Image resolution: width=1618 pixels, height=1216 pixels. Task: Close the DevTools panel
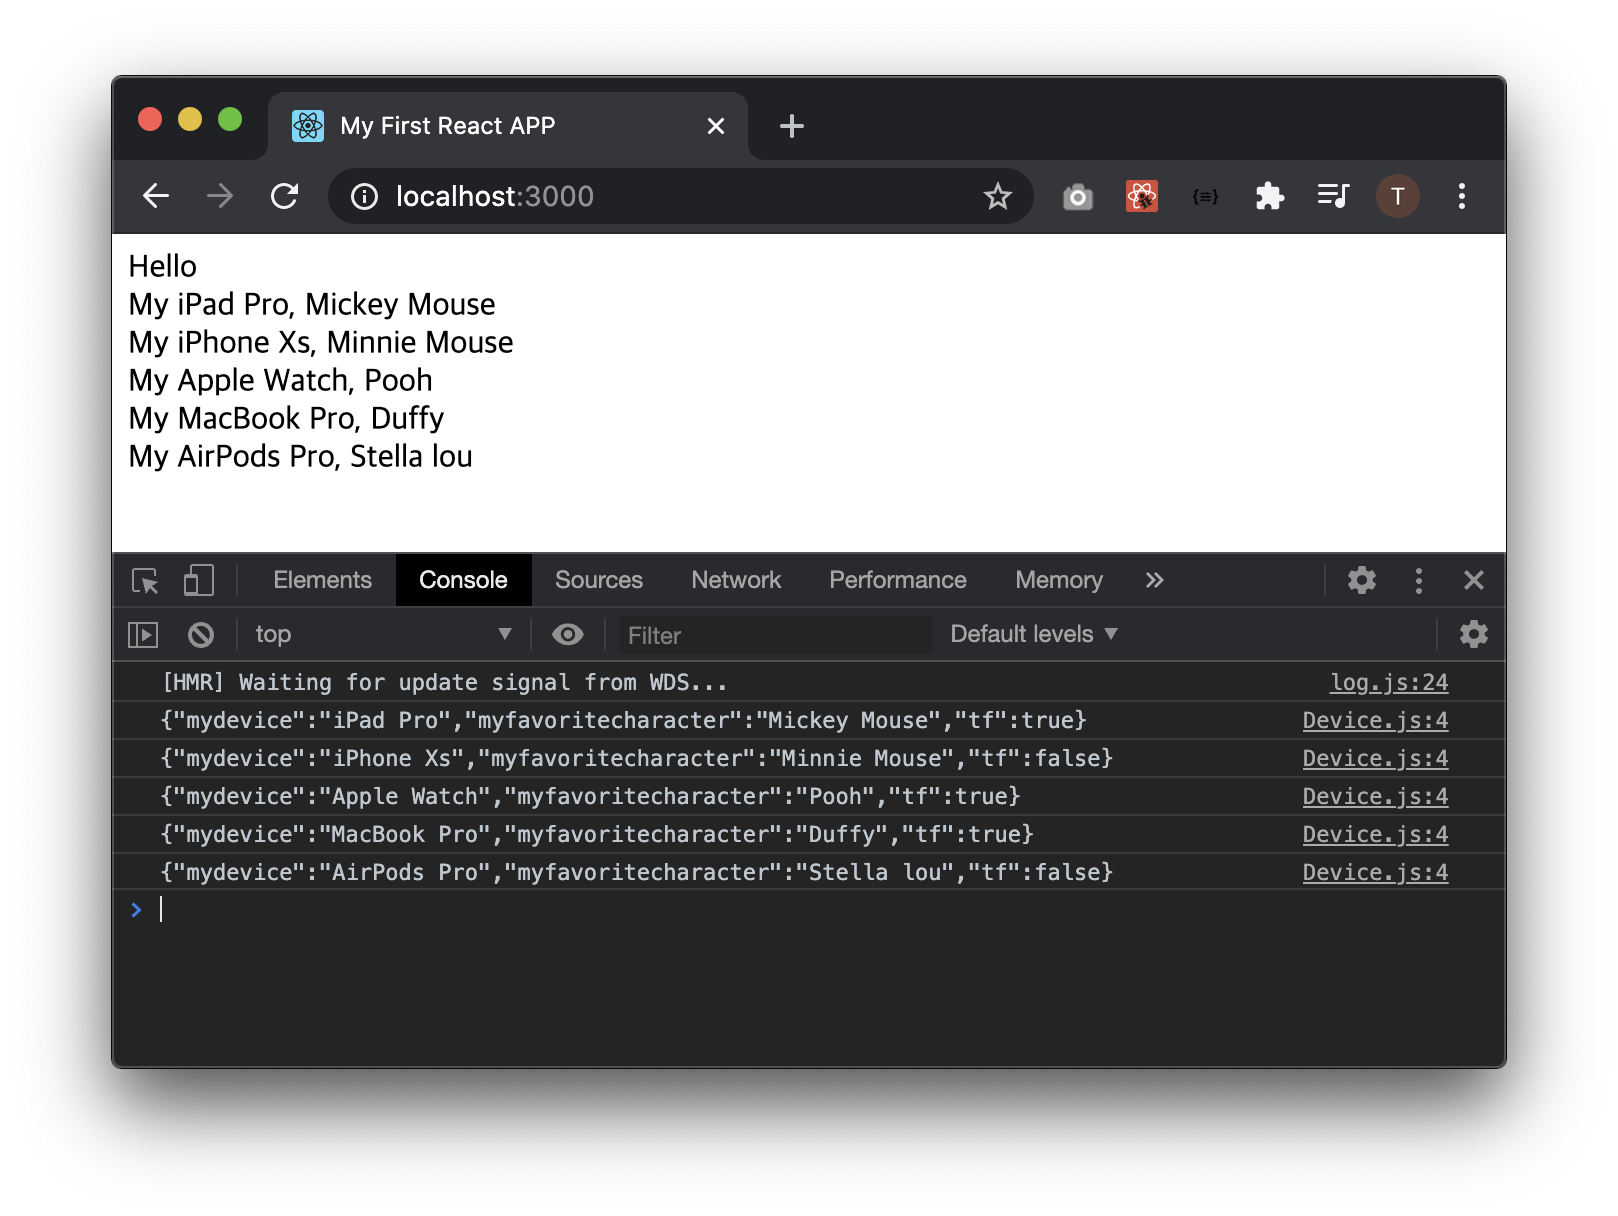coord(1473,580)
